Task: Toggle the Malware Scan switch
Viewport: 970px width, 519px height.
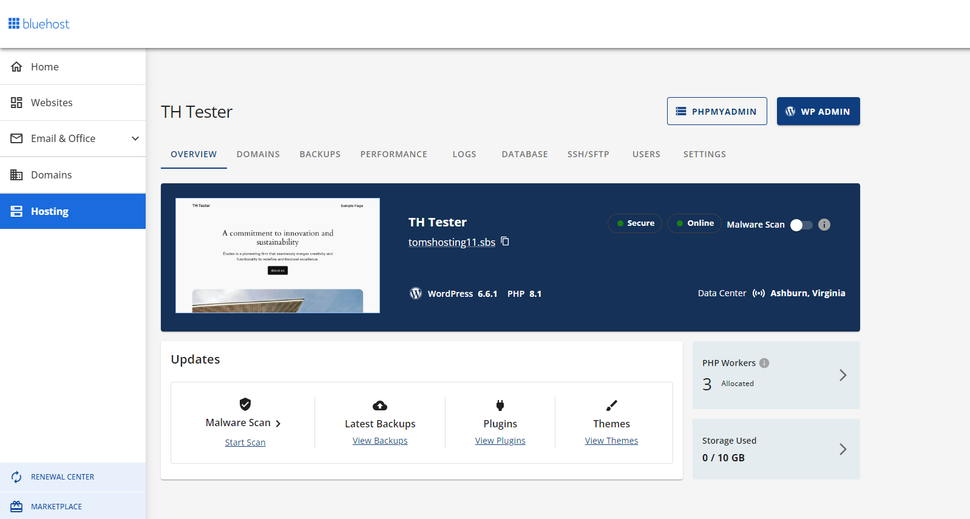Action: coord(802,225)
